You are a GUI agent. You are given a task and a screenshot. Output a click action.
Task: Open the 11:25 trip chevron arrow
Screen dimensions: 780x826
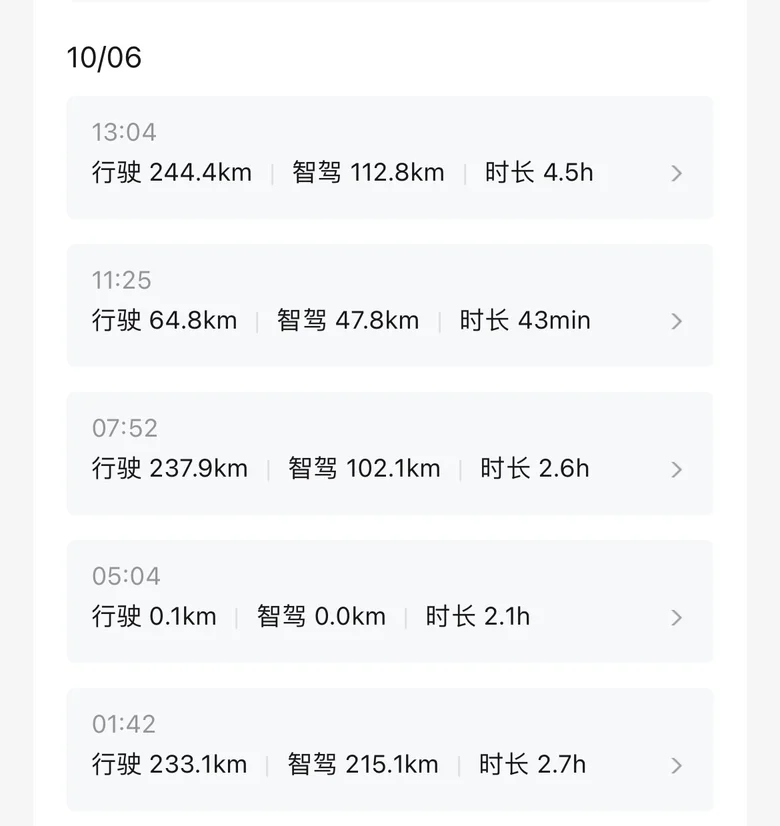pyautogui.click(x=677, y=321)
